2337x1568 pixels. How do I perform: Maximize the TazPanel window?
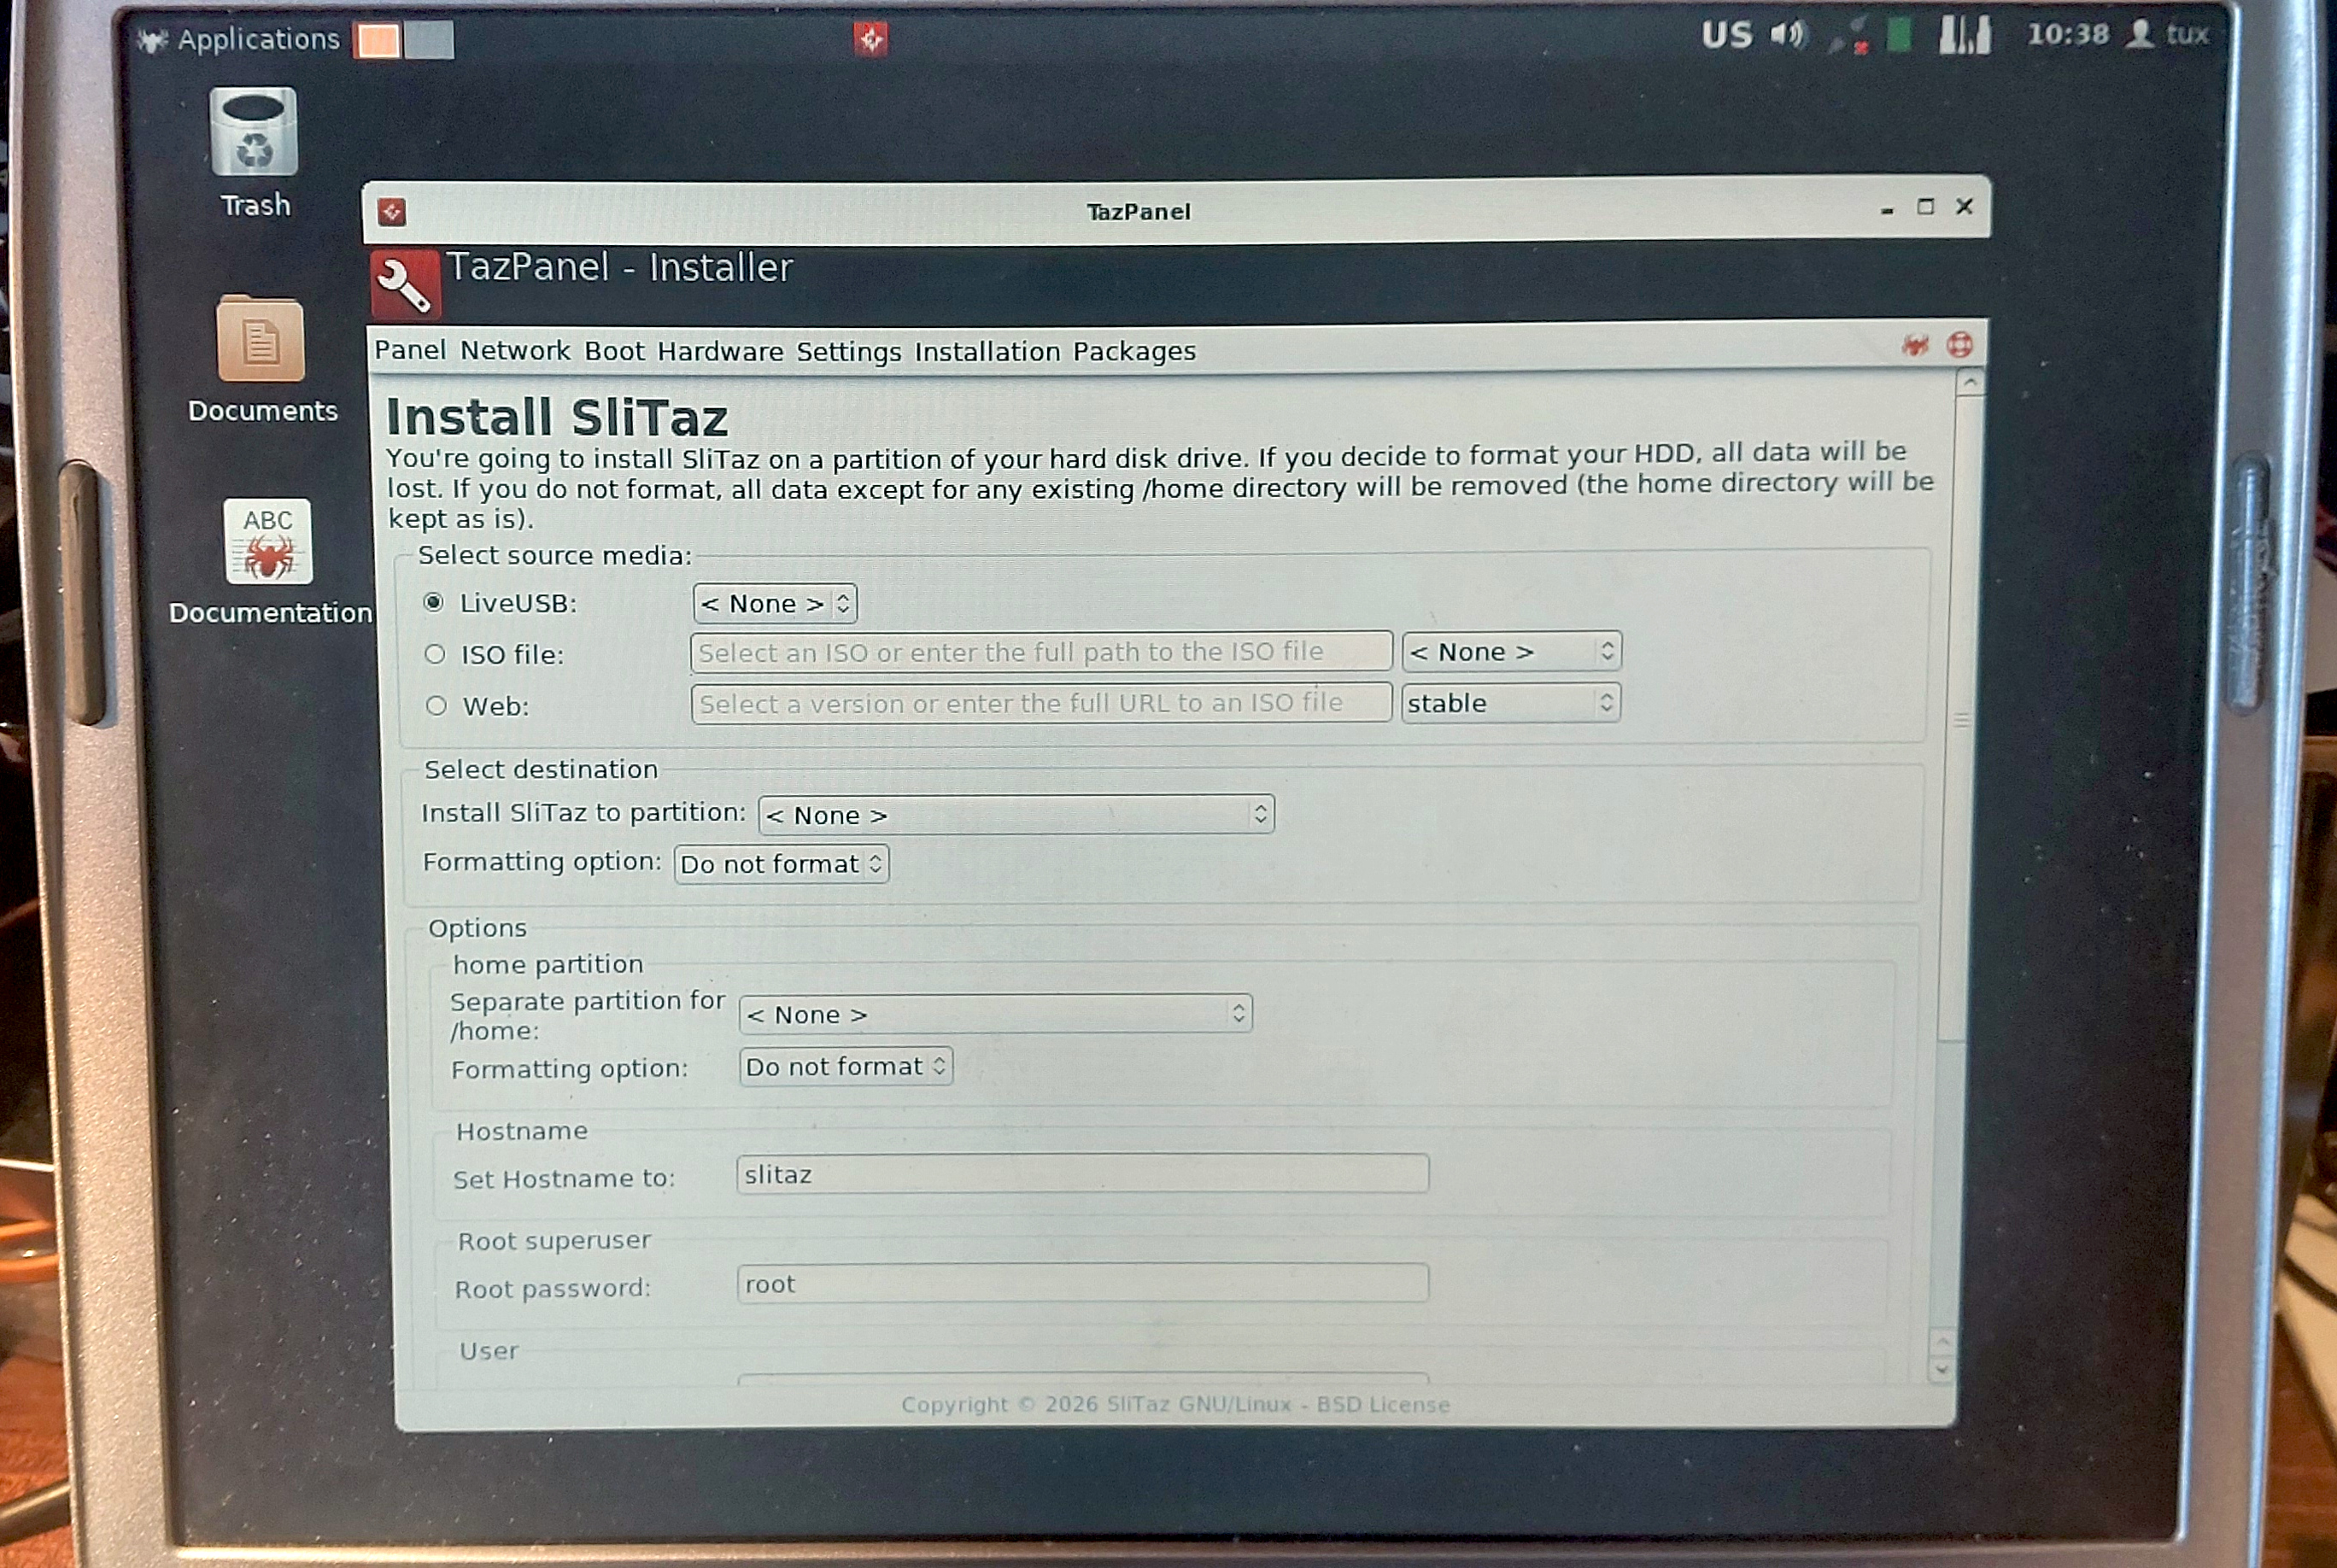coord(1925,207)
